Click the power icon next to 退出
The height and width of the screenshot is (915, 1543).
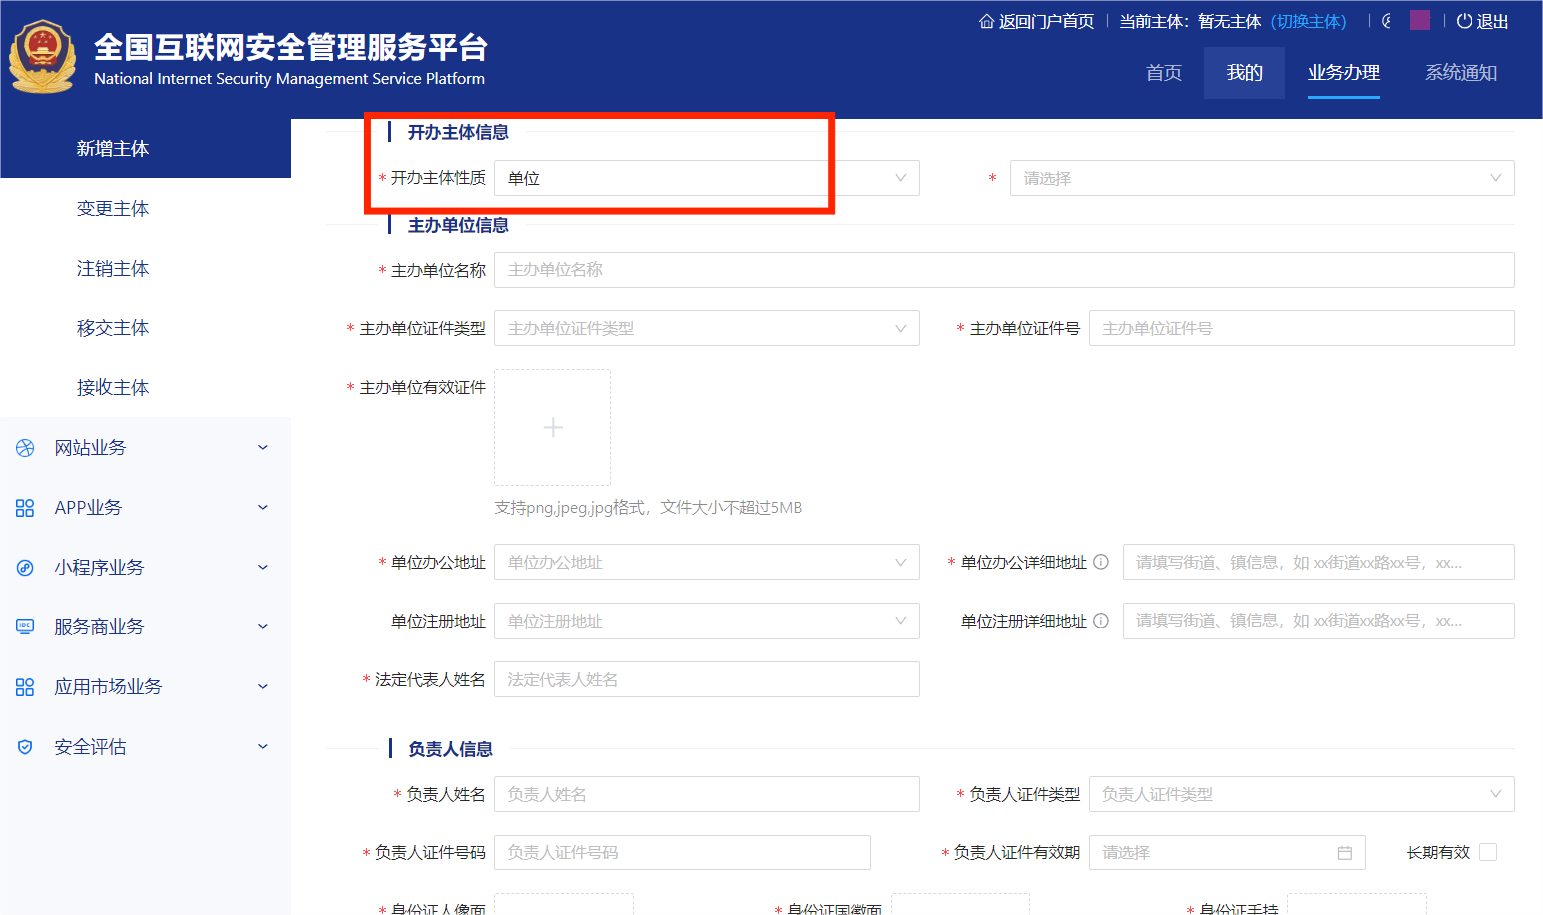tap(1463, 21)
